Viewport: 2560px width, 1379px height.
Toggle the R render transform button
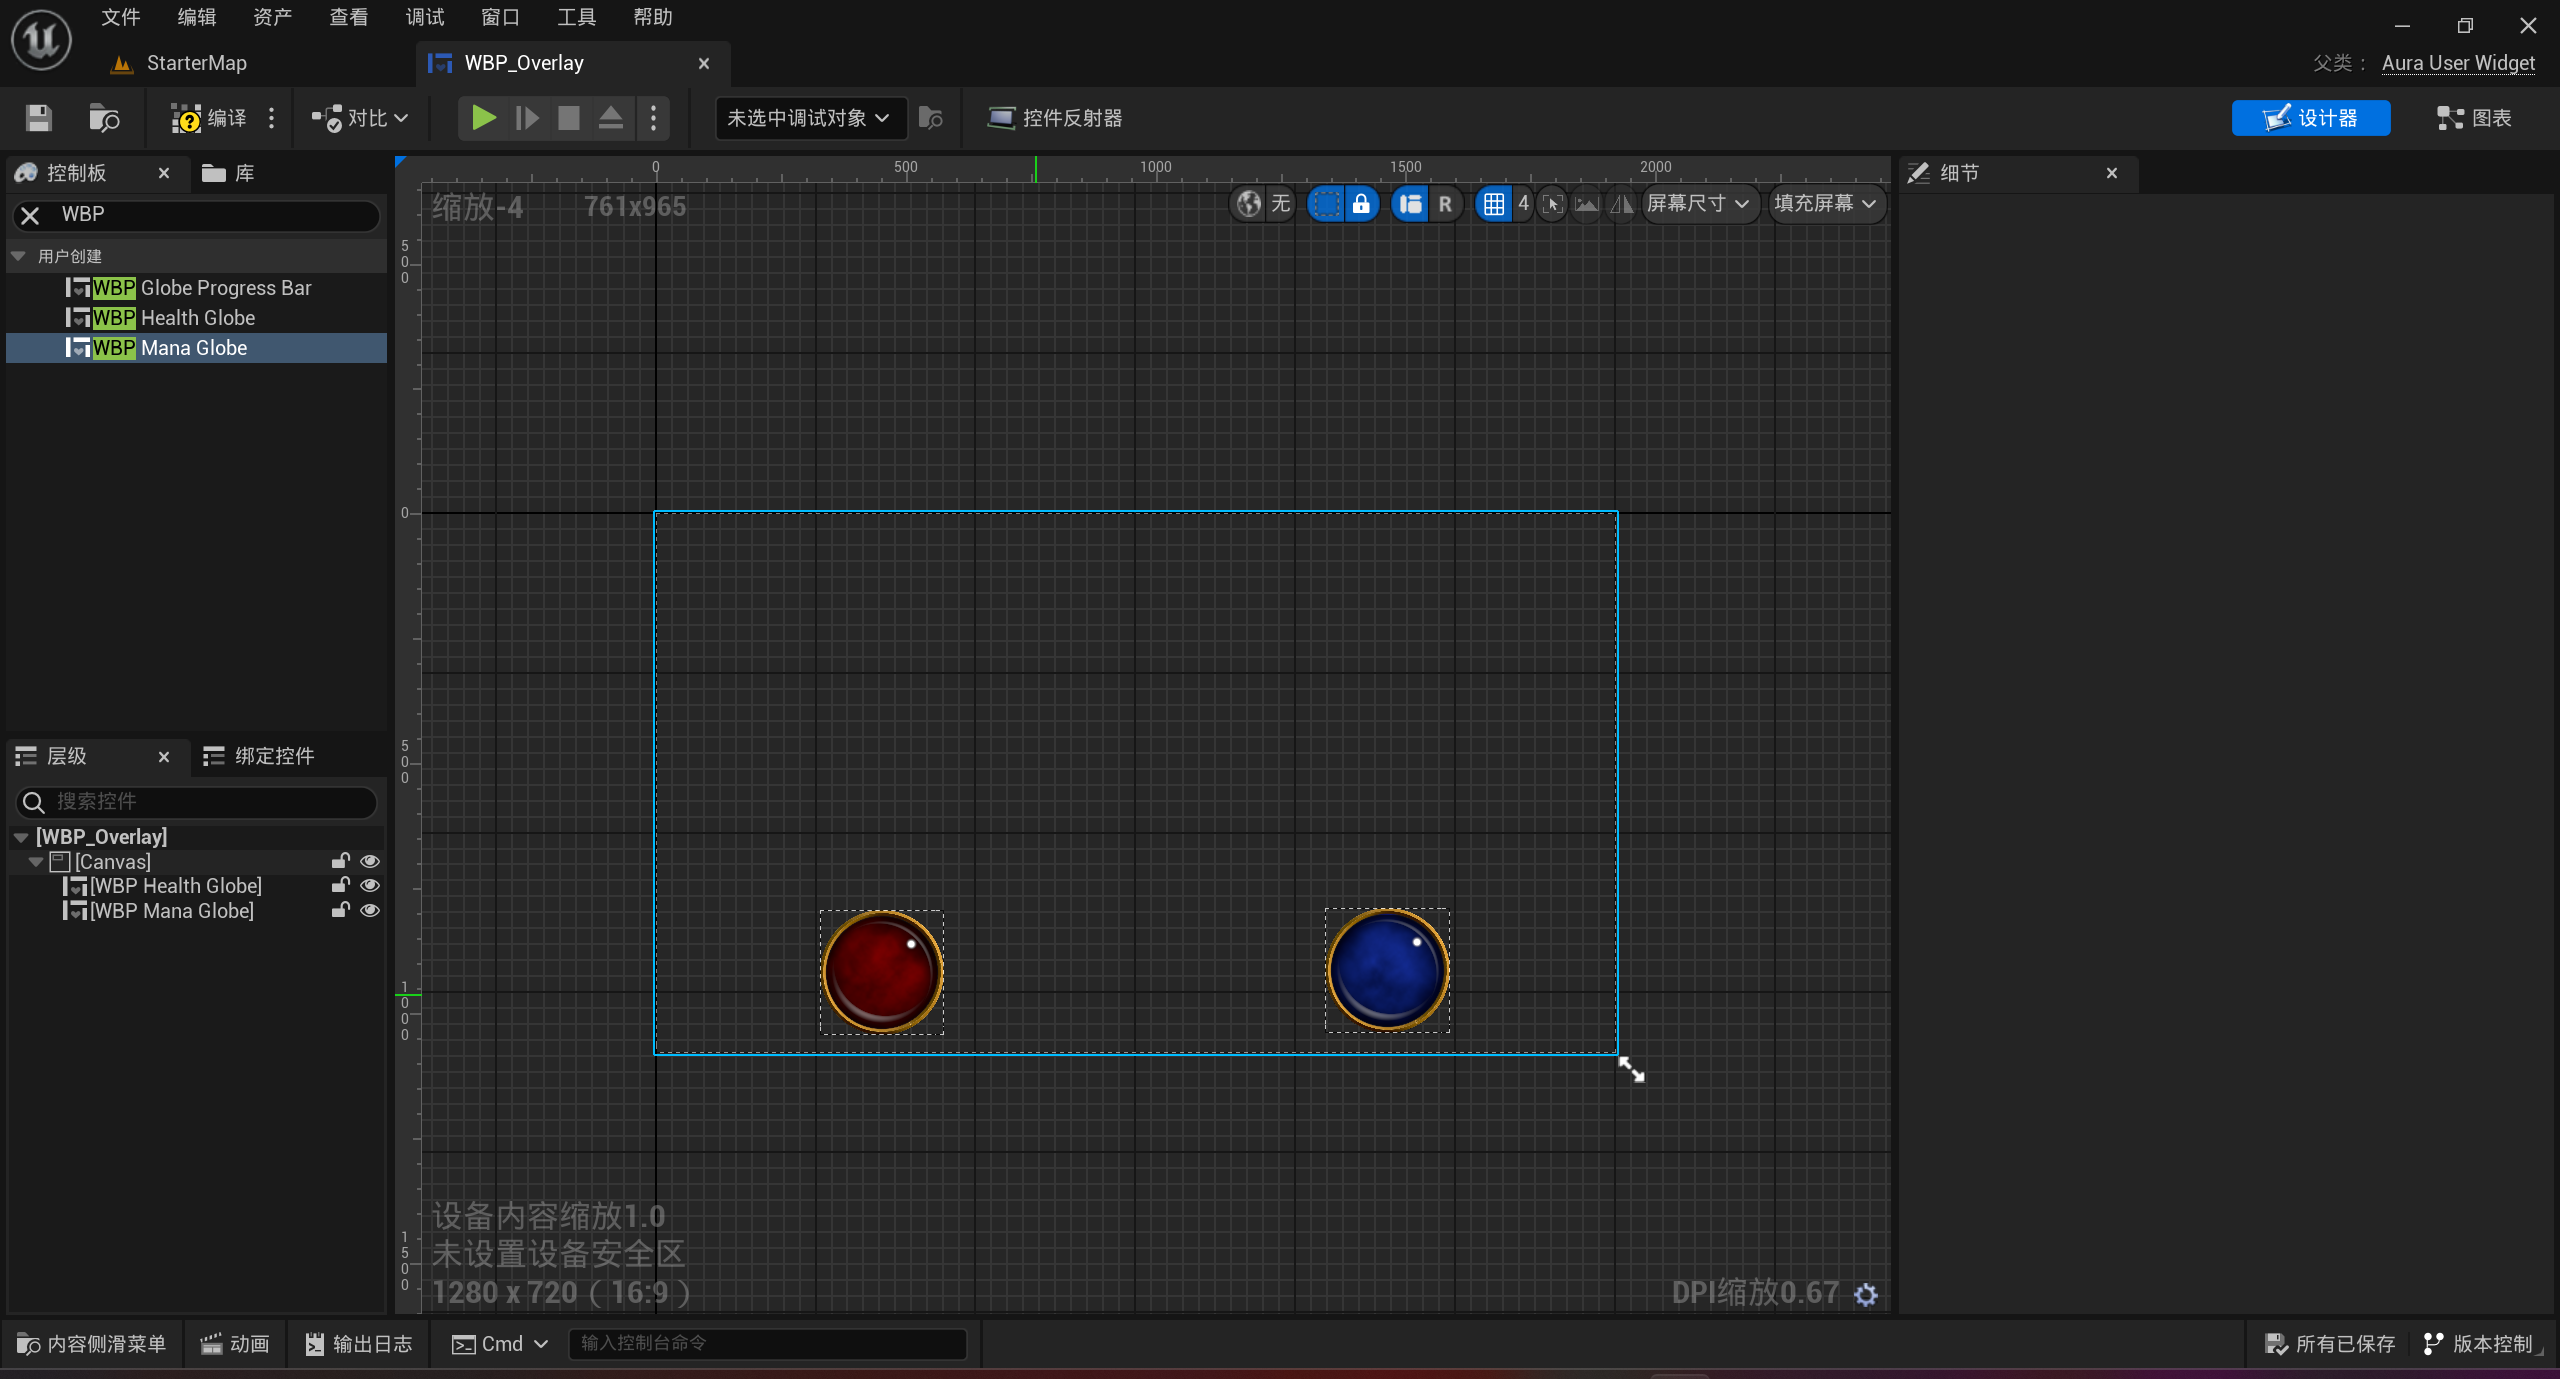click(x=1445, y=204)
